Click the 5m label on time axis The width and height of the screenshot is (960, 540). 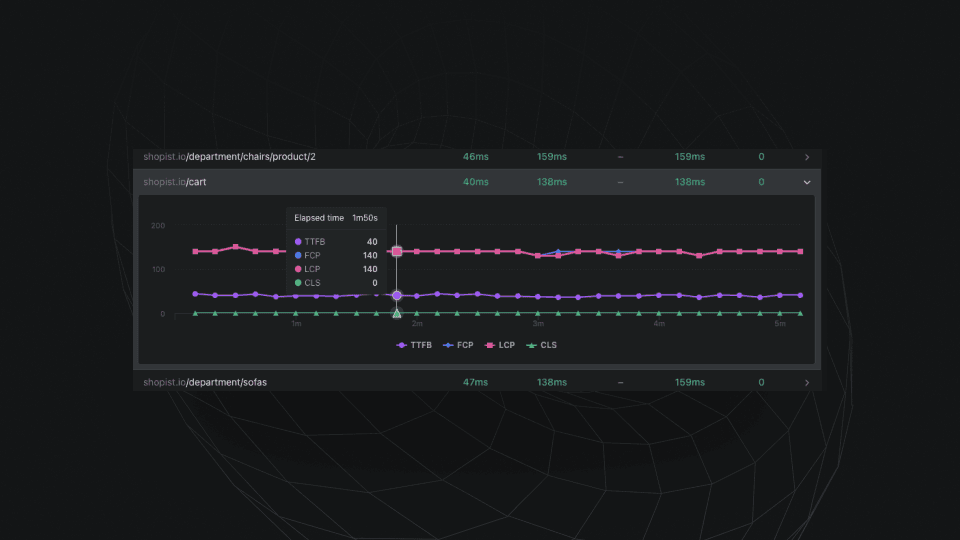(x=780, y=324)
